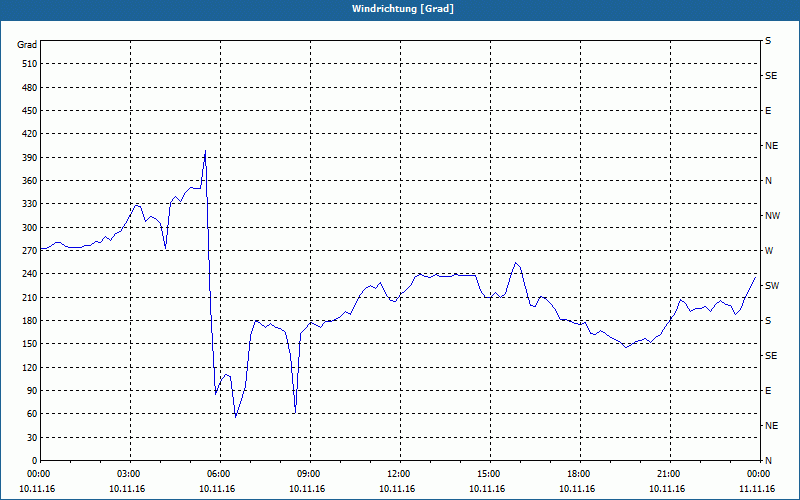Click the 180 value on the y-axis
Image resolution: width=800 pixels, height=500 pixels.
(x=28, y=321)
